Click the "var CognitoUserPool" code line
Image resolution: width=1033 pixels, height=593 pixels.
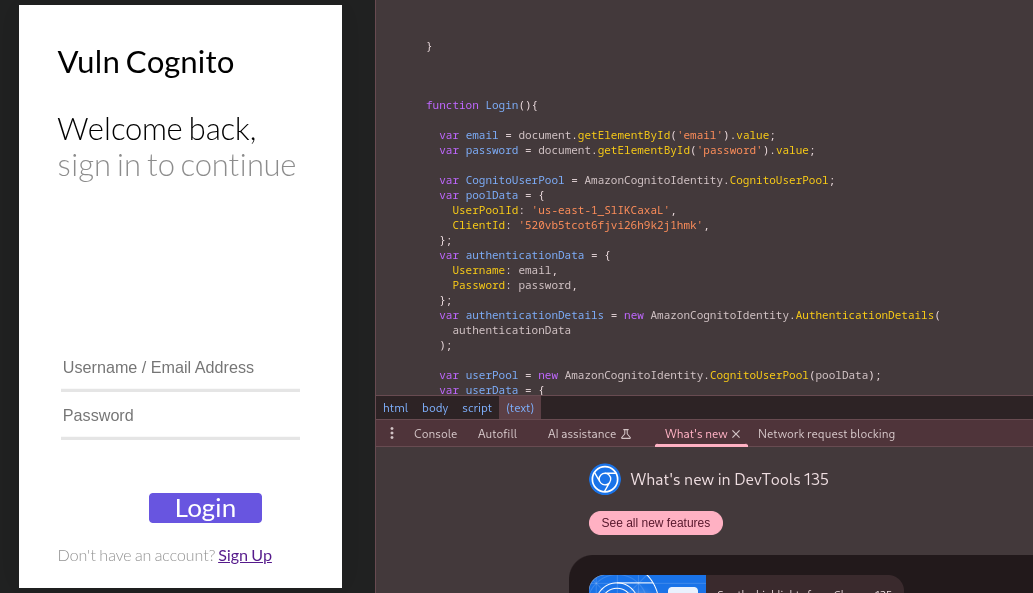coord(637,181)
